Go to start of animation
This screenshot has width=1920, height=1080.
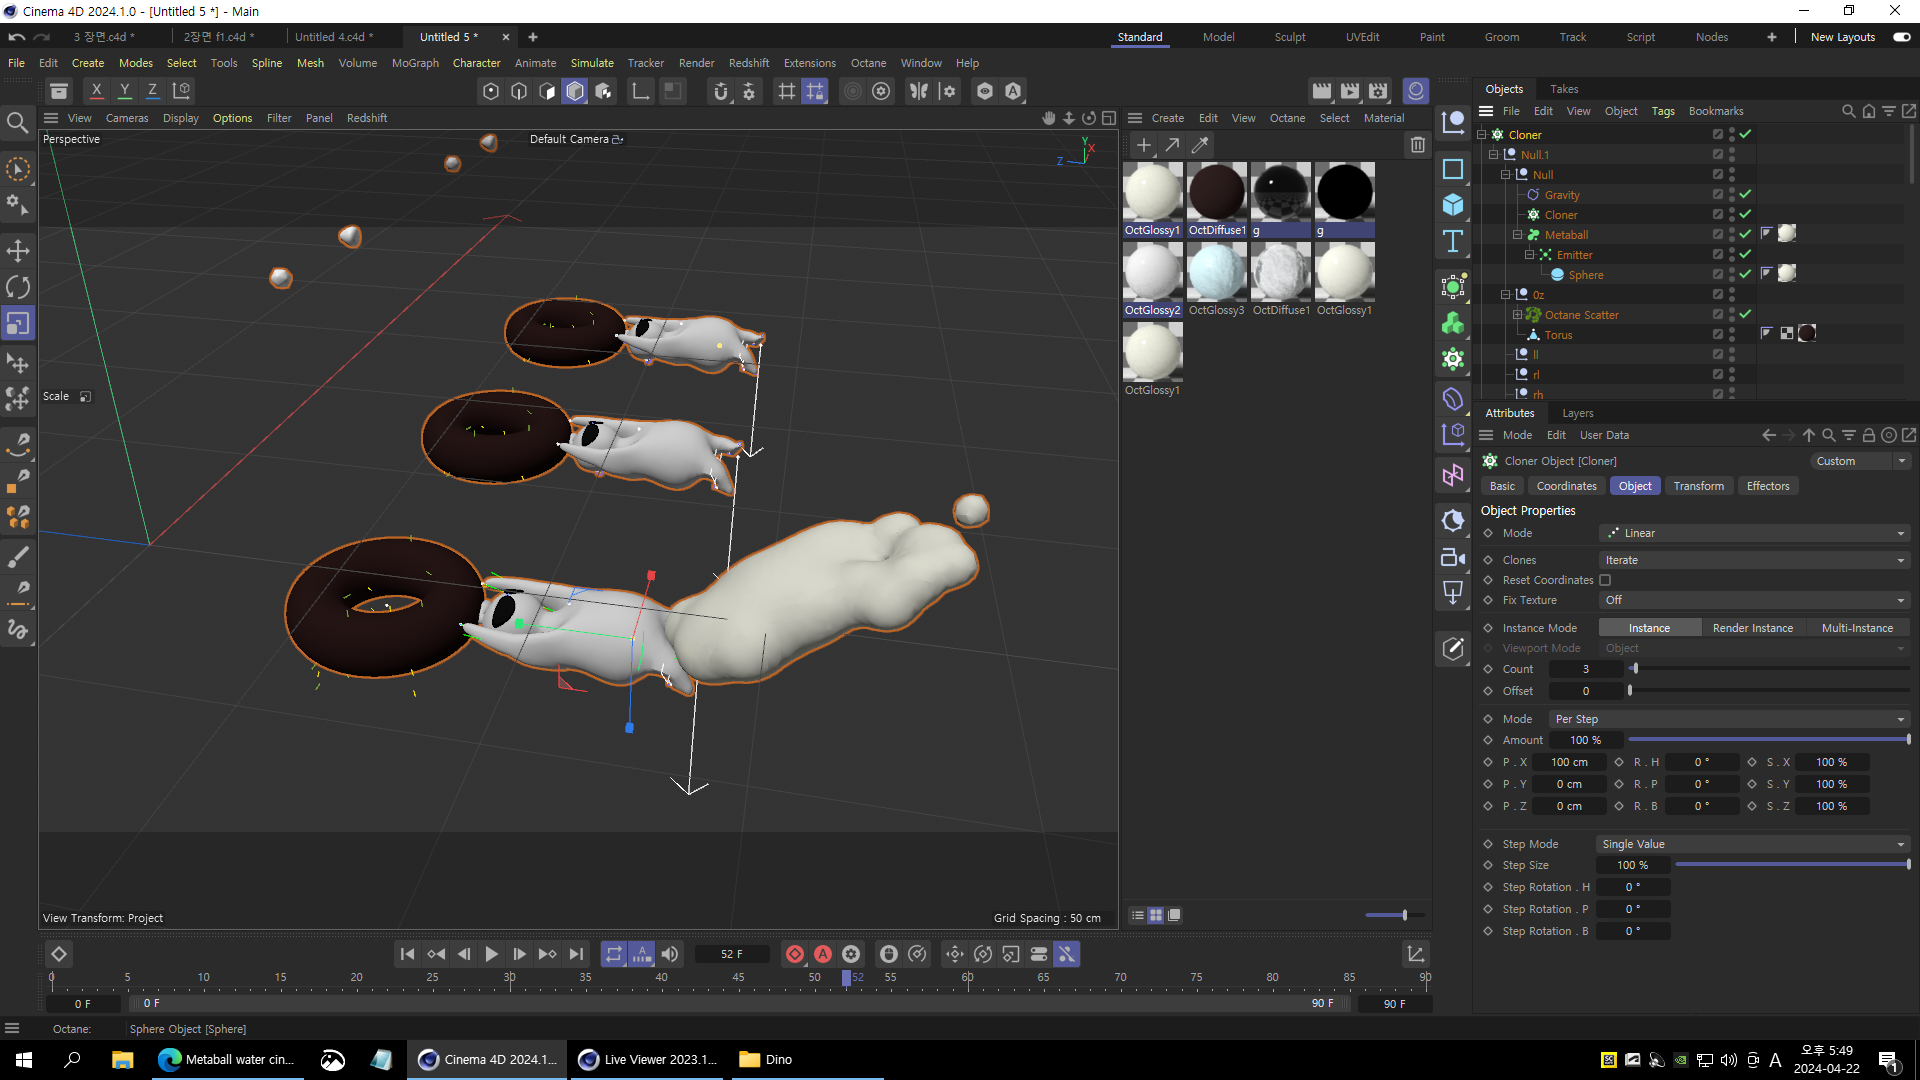coord(407,954)
